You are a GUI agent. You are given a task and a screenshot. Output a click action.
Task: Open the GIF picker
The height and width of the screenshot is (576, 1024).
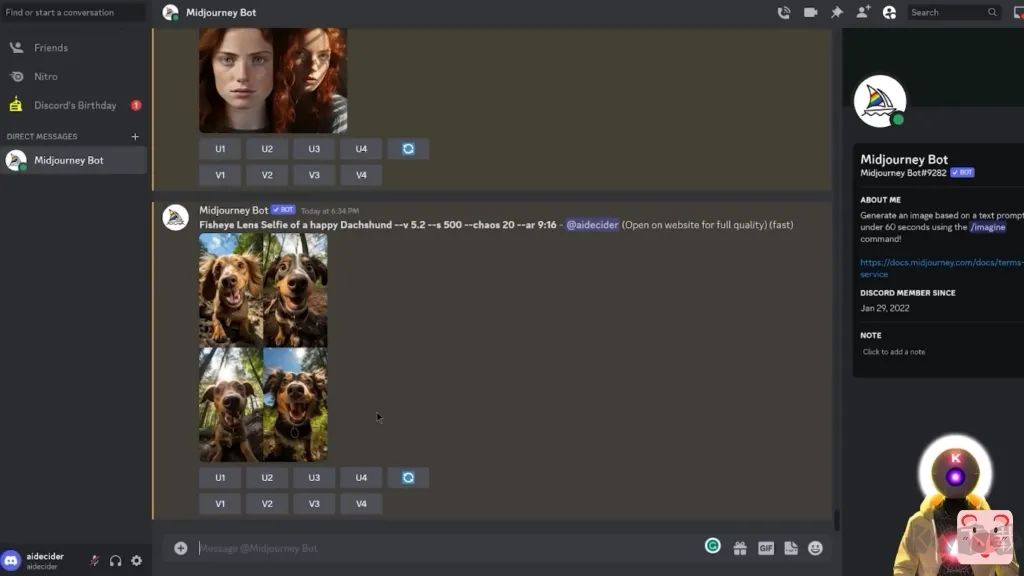point(766,548)
